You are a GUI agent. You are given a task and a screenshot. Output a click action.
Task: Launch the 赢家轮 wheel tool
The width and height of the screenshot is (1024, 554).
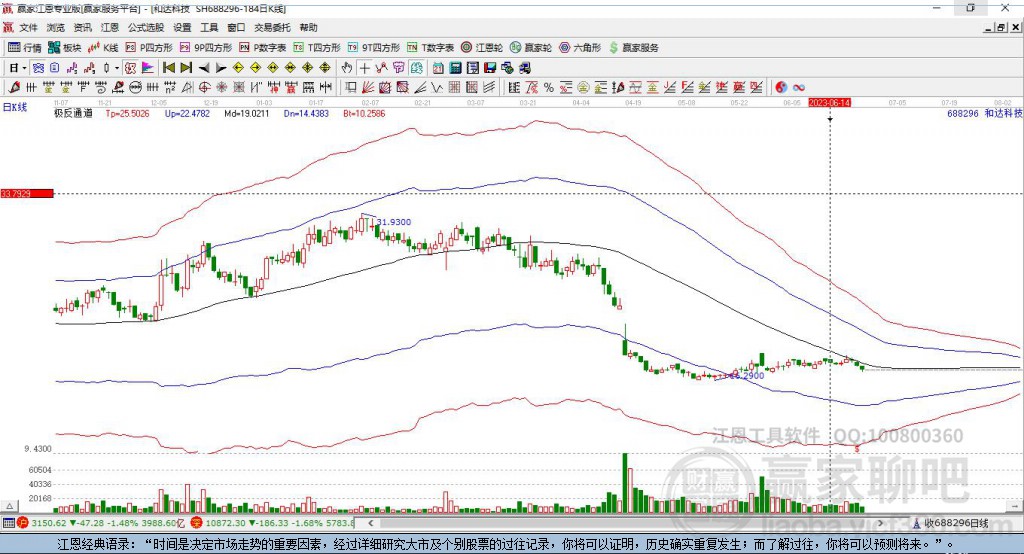[531, 48]
